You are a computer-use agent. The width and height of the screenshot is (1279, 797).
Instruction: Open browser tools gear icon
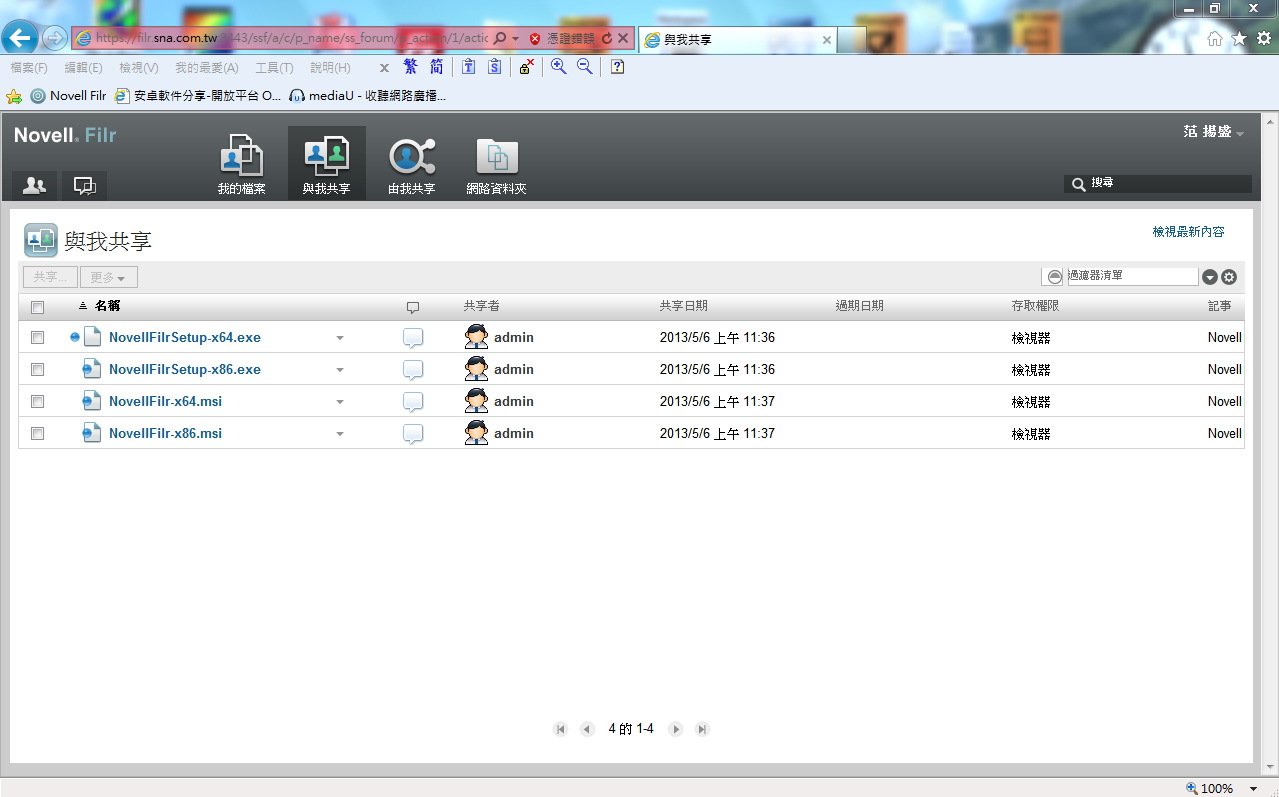(x=1264, y=38)
